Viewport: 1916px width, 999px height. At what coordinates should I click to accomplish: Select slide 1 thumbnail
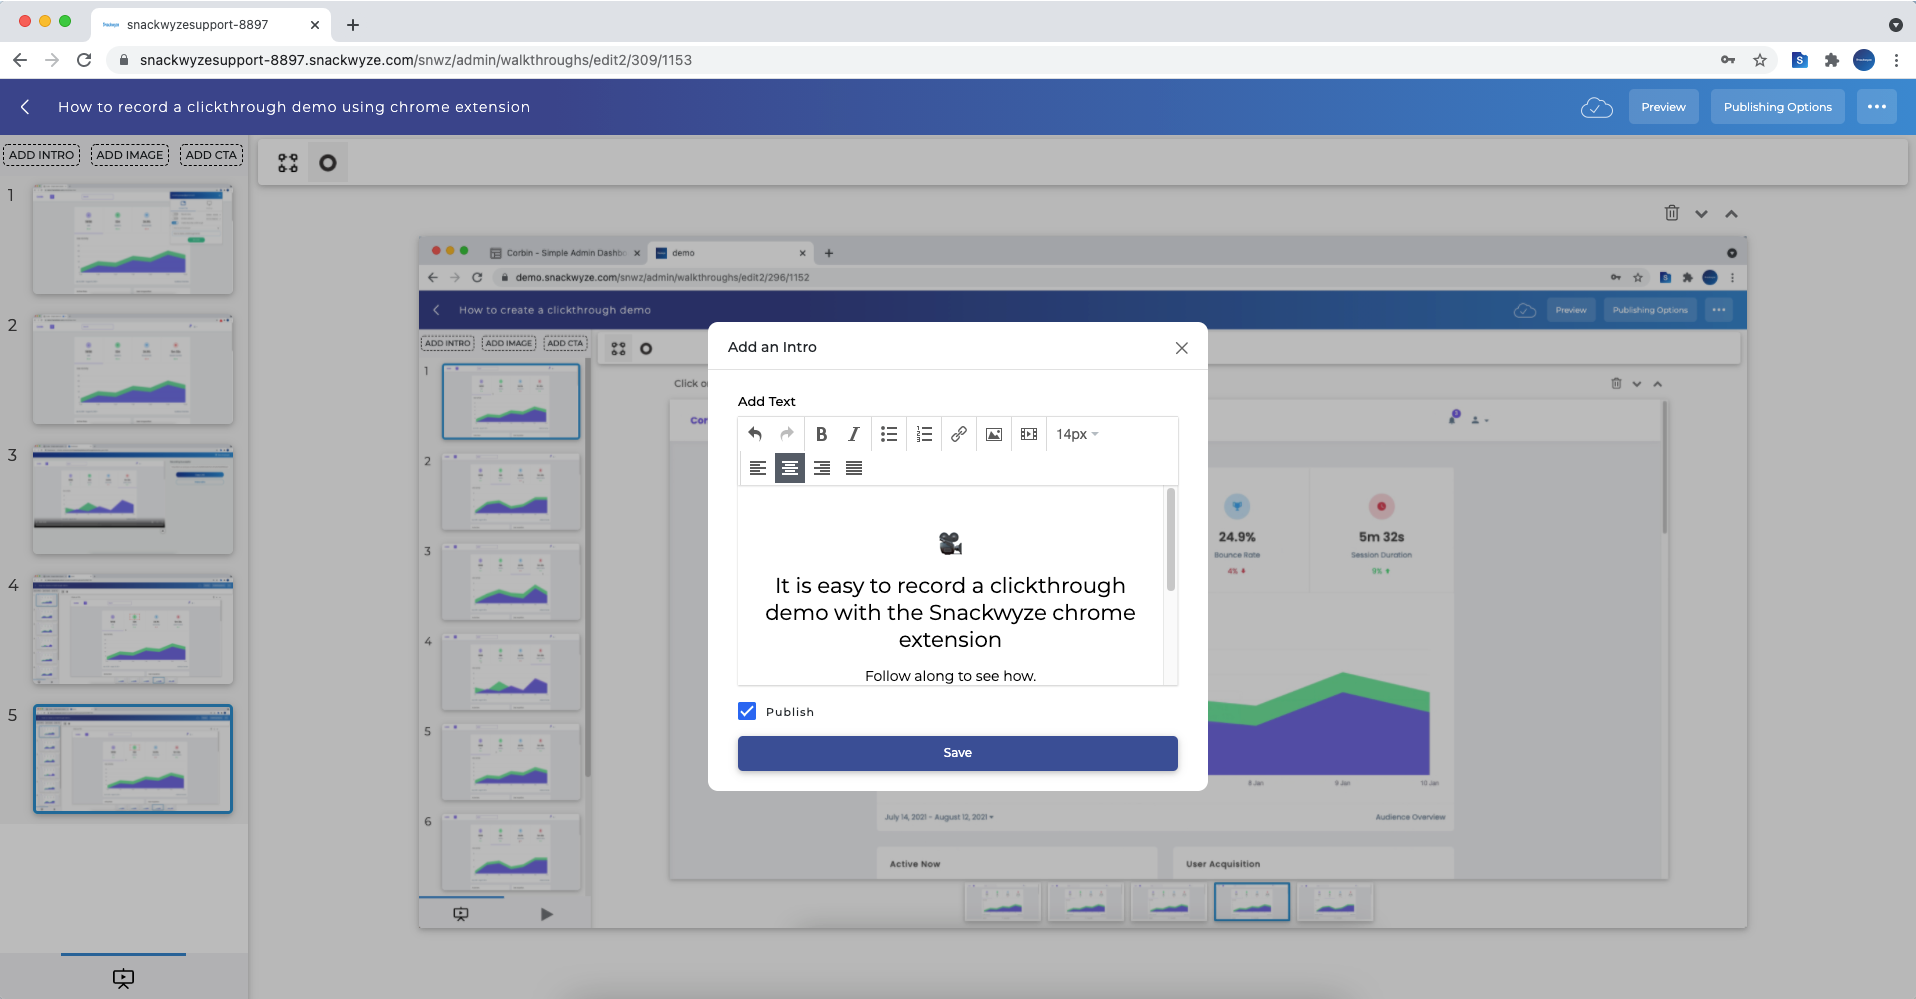(x=133, y=239)
